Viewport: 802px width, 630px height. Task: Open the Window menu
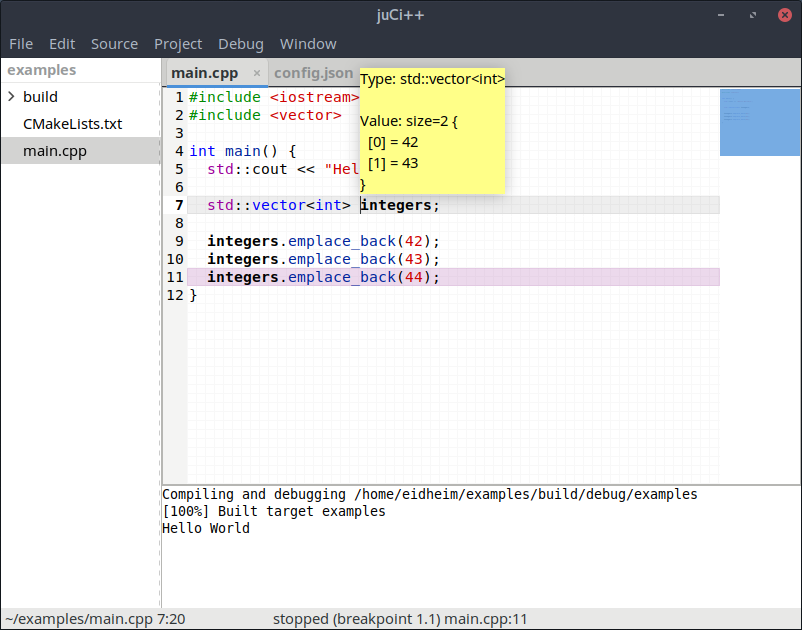[308, 44]
